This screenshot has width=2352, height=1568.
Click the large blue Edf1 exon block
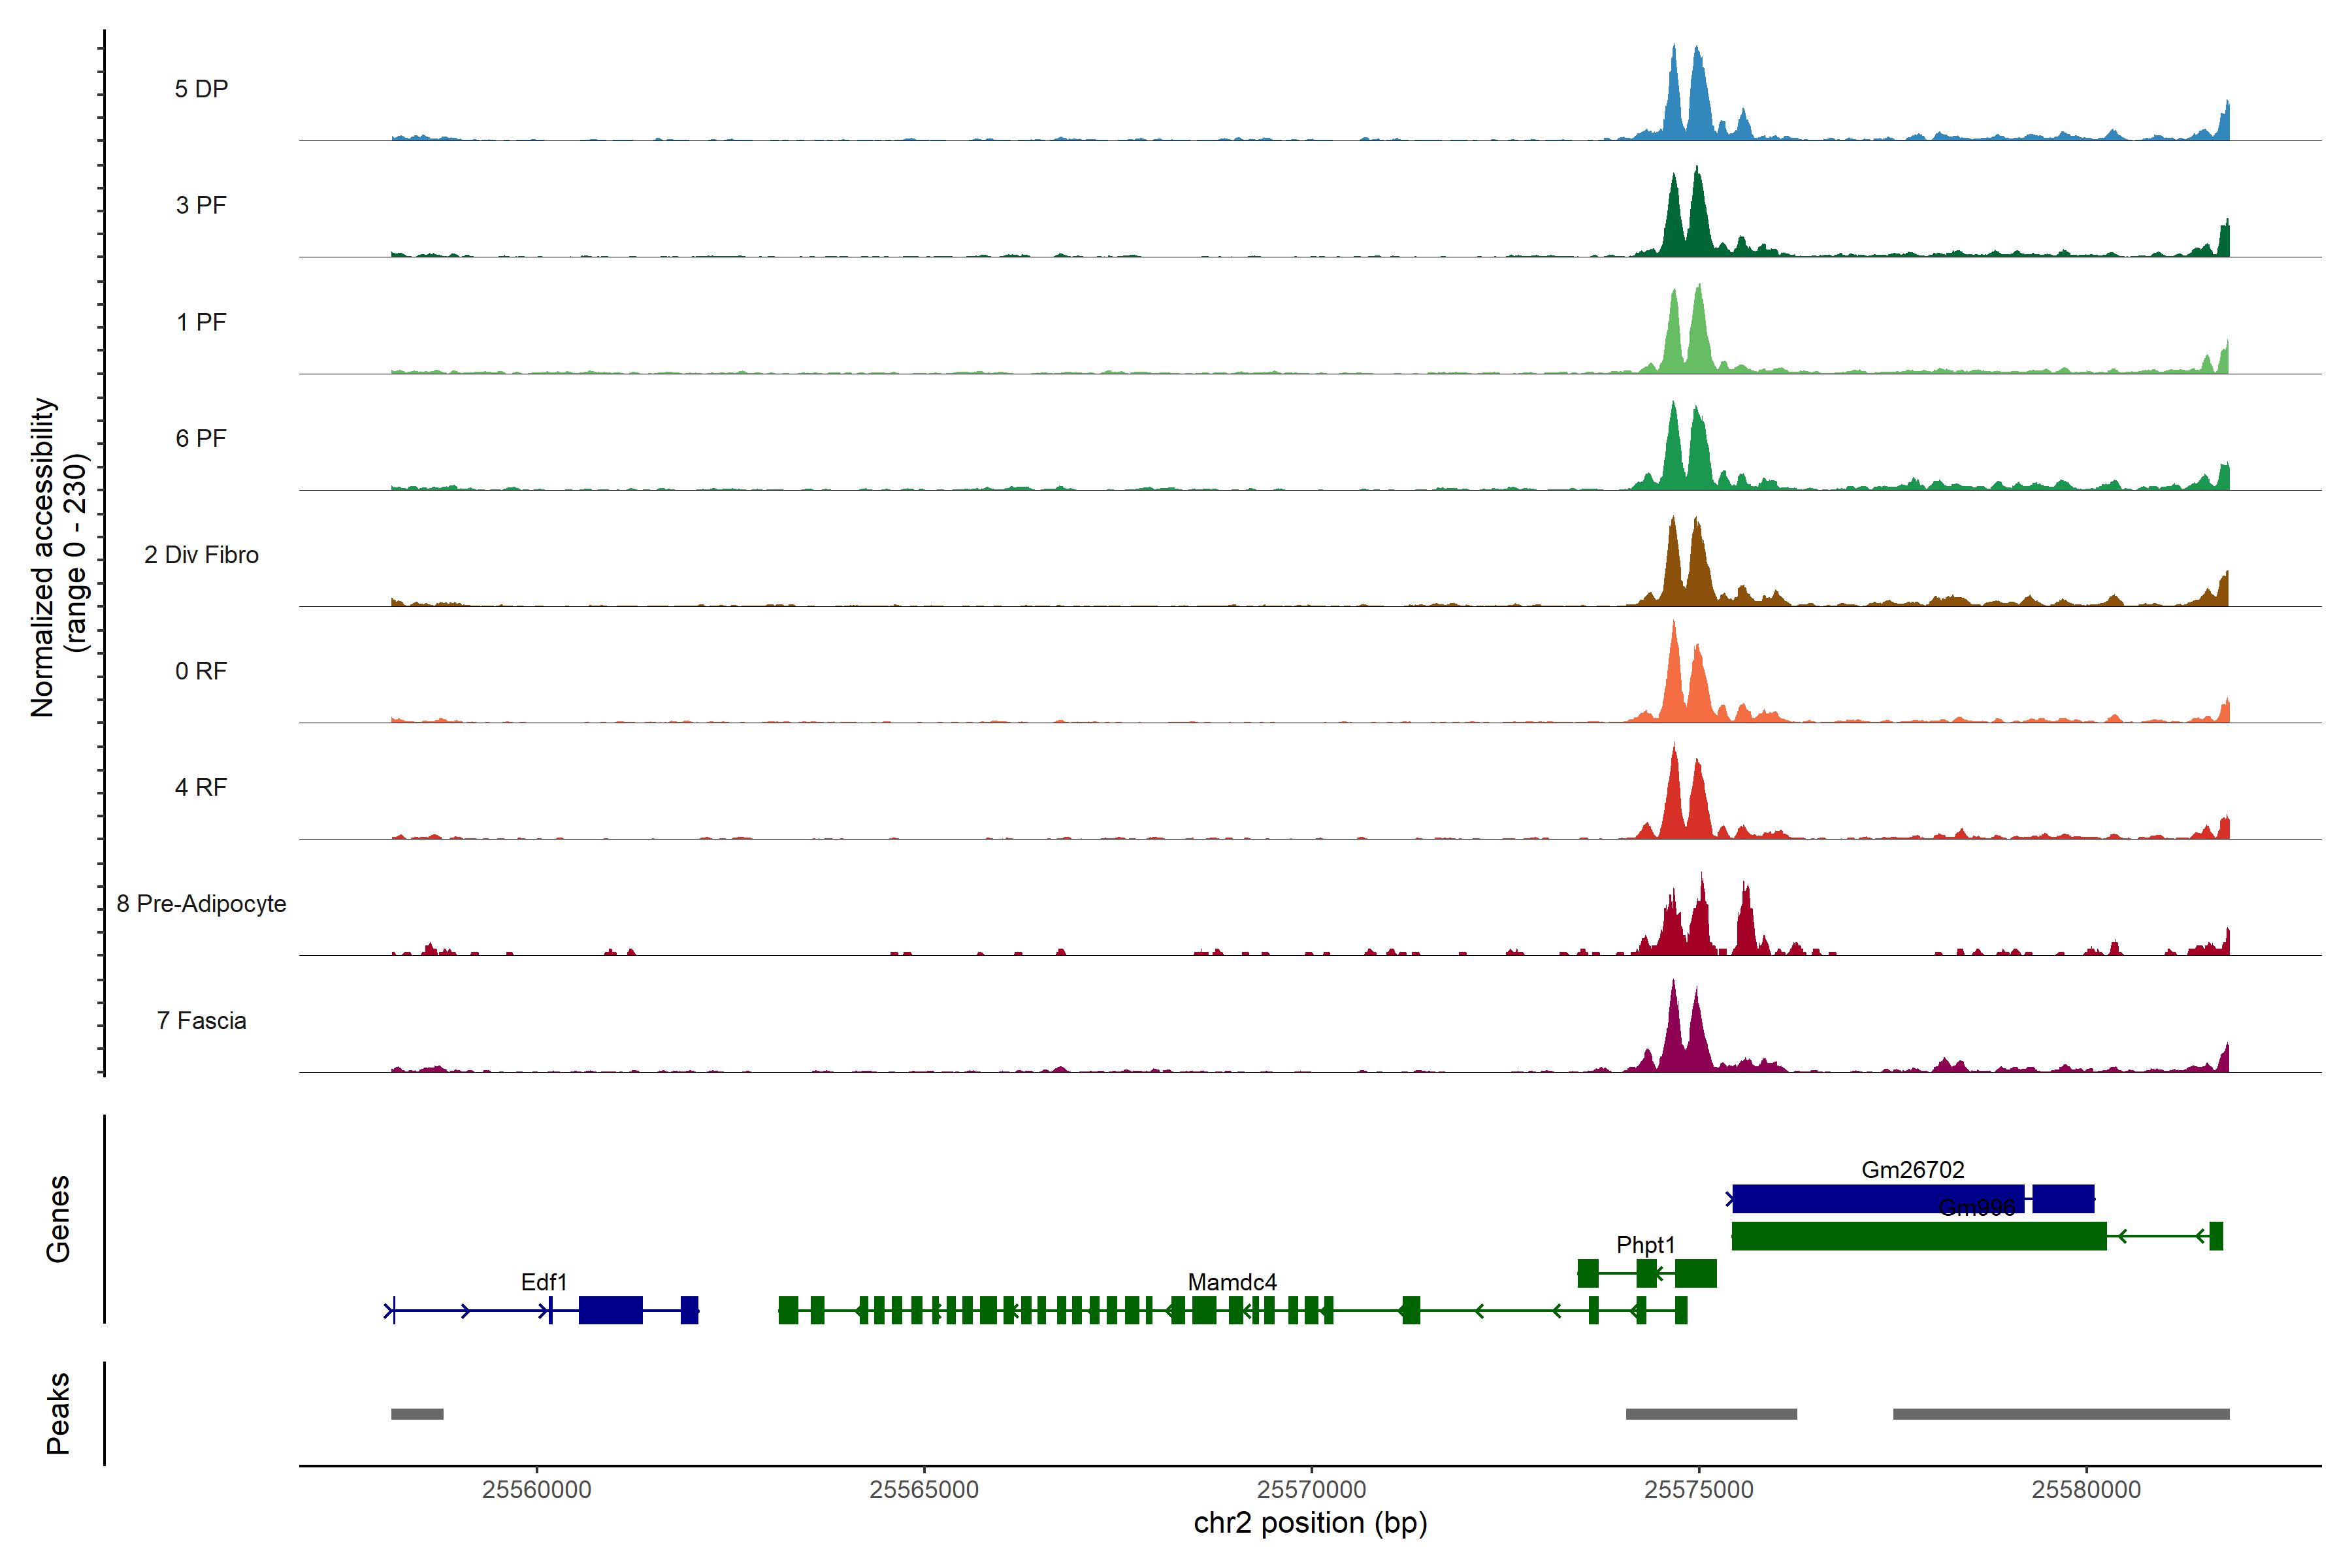[x=610, y=1309]
